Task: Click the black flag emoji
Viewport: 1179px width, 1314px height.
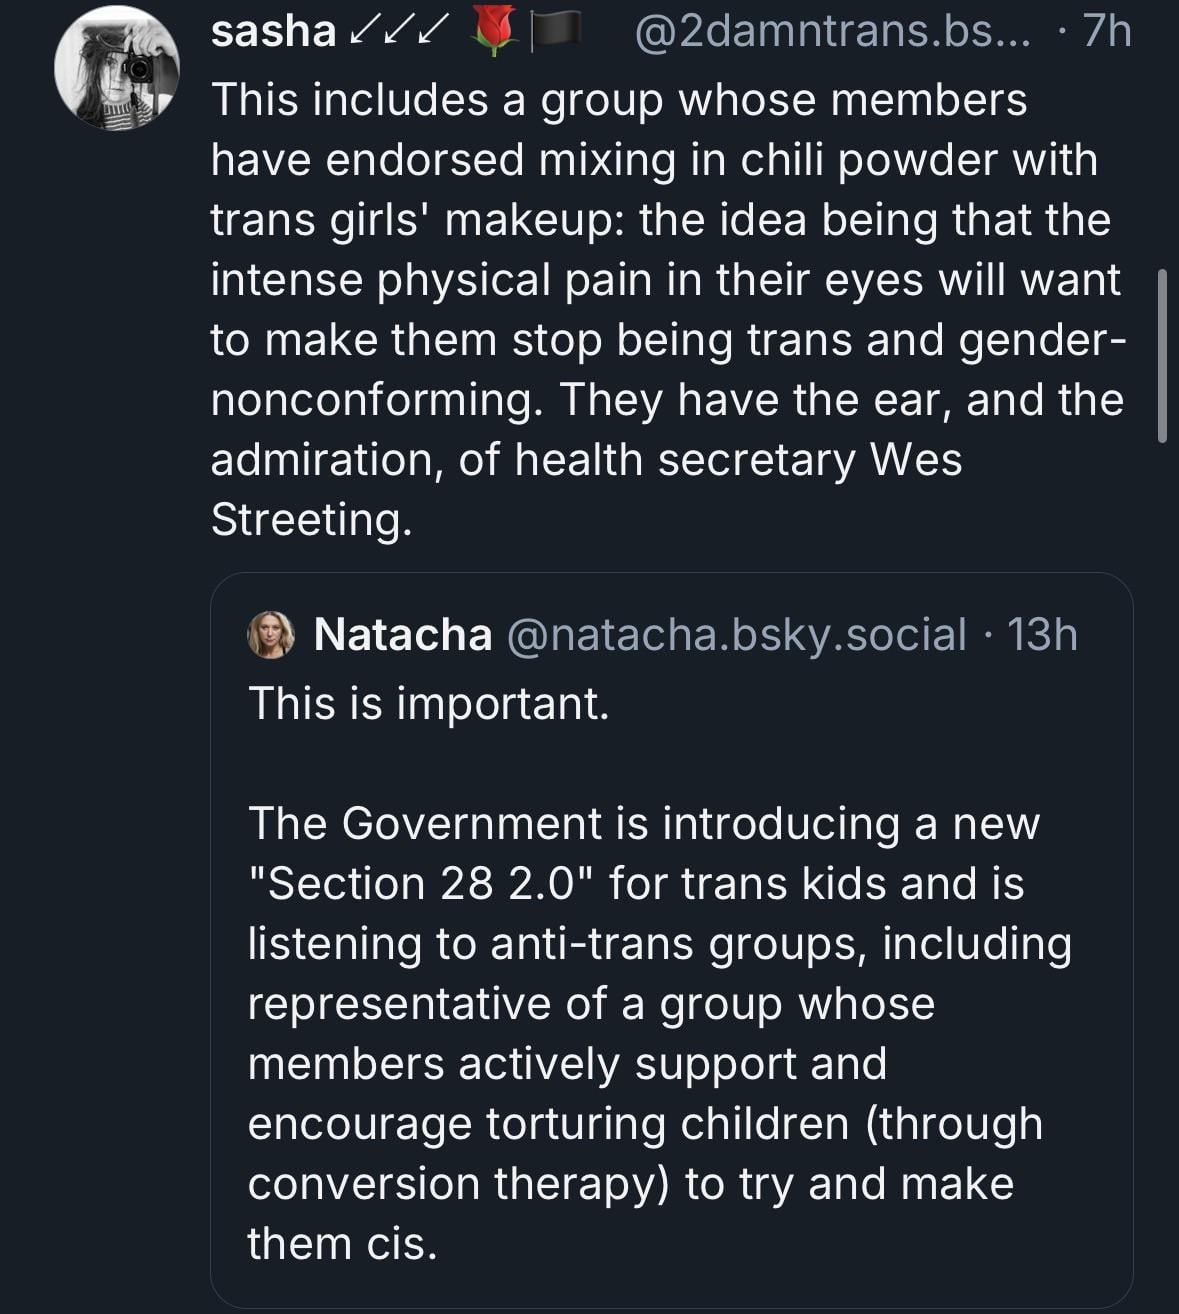Action: [x=555, y=32]
